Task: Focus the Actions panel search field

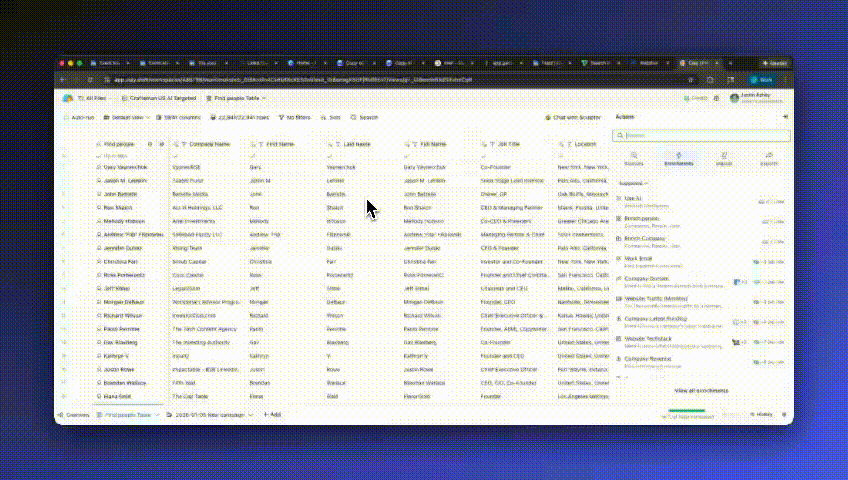Action: click(701, 136)
